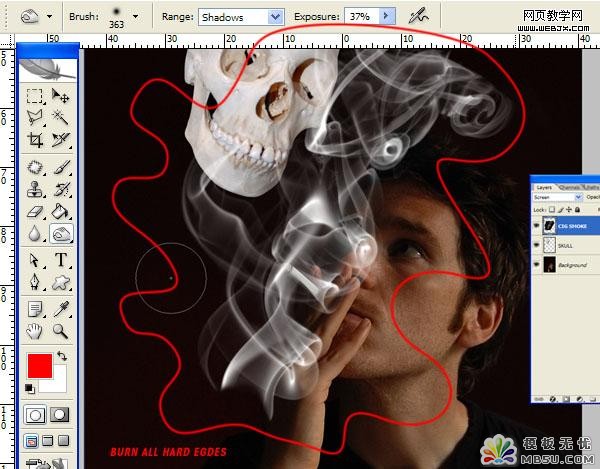This screenshot has width=600, height=469.
Task: Select the Type tool
Action: click(x=60, y=261)
